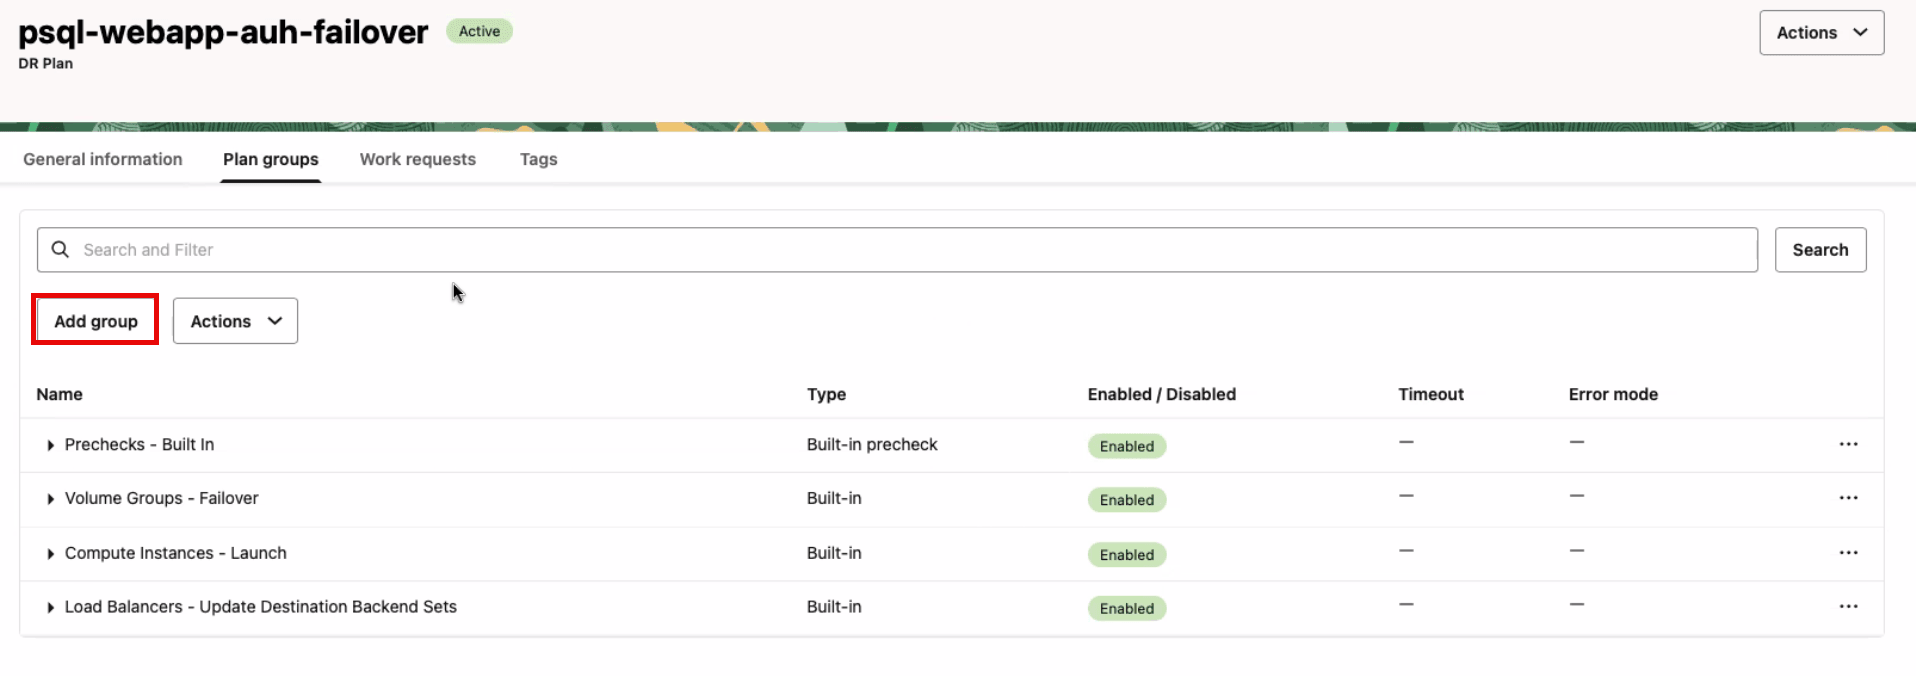Expand the Compute Instances - Launch group
This screenshot has width=1916, height=676.
50,554
